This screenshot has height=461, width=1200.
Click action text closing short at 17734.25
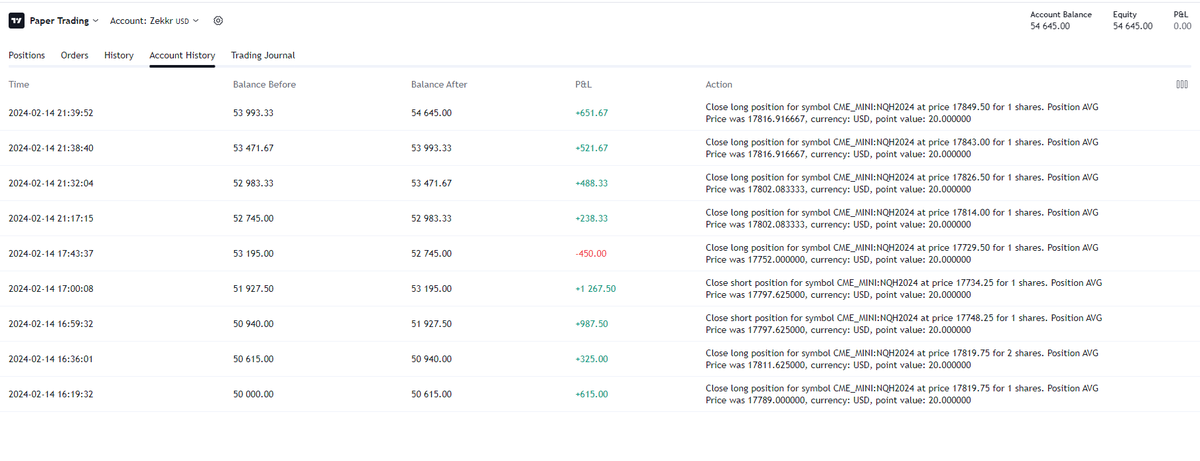[904, 288]
